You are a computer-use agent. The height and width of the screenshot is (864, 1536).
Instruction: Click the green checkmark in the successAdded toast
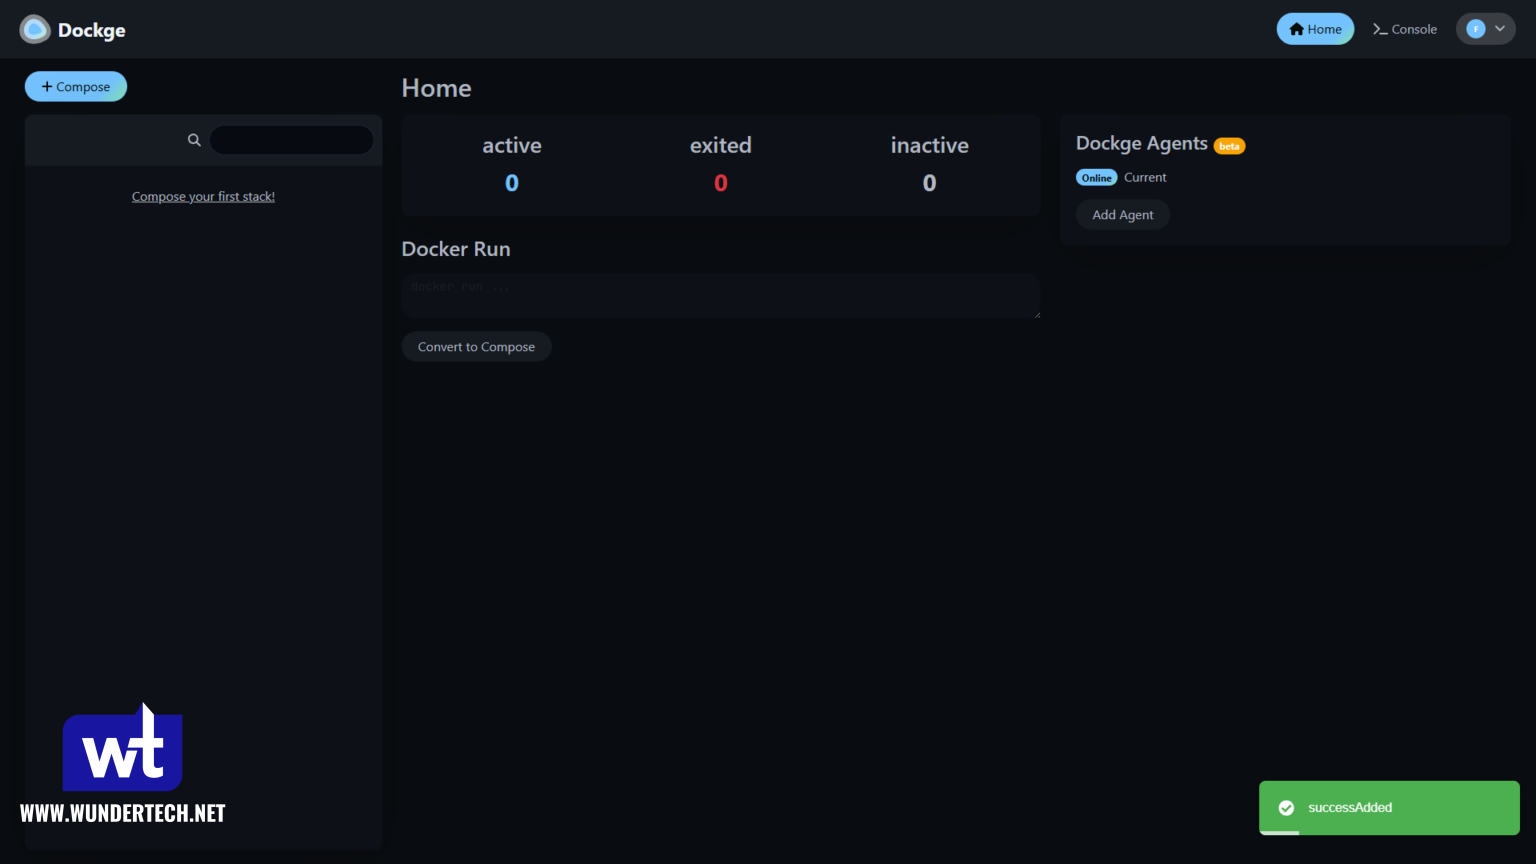click(x=1288, y=807)
